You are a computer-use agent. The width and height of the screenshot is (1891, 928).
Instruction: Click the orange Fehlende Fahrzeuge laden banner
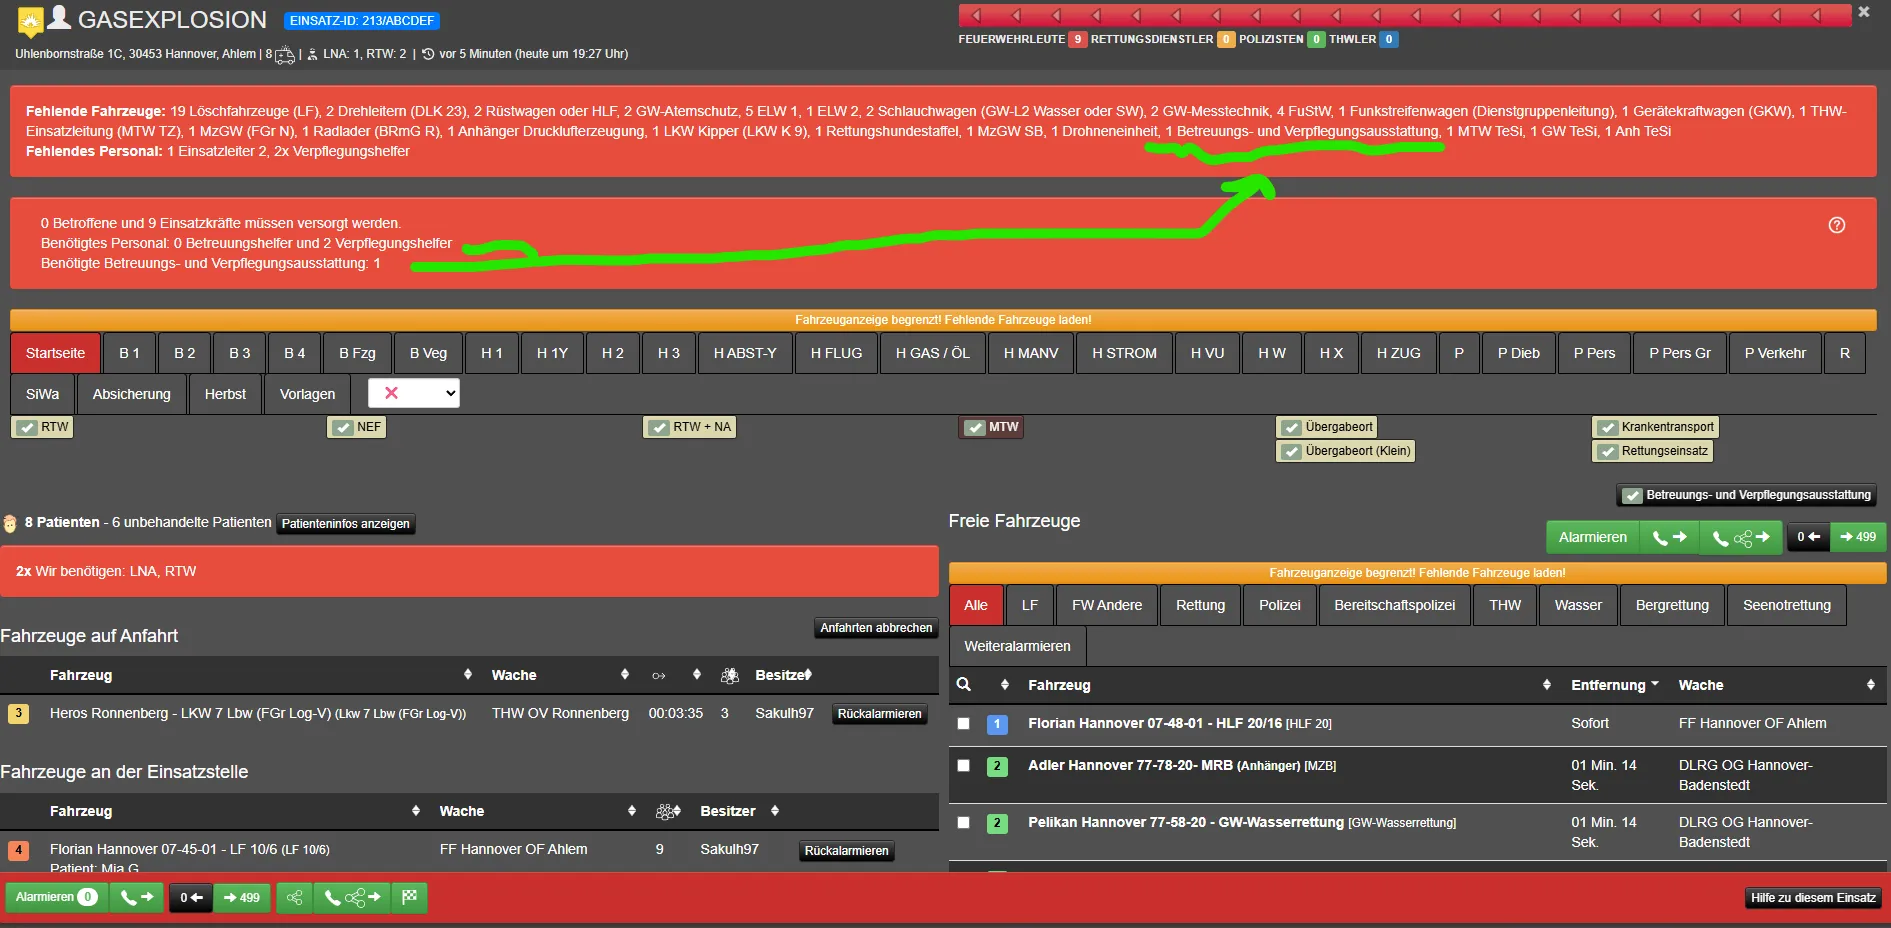[x=942, y=320]
